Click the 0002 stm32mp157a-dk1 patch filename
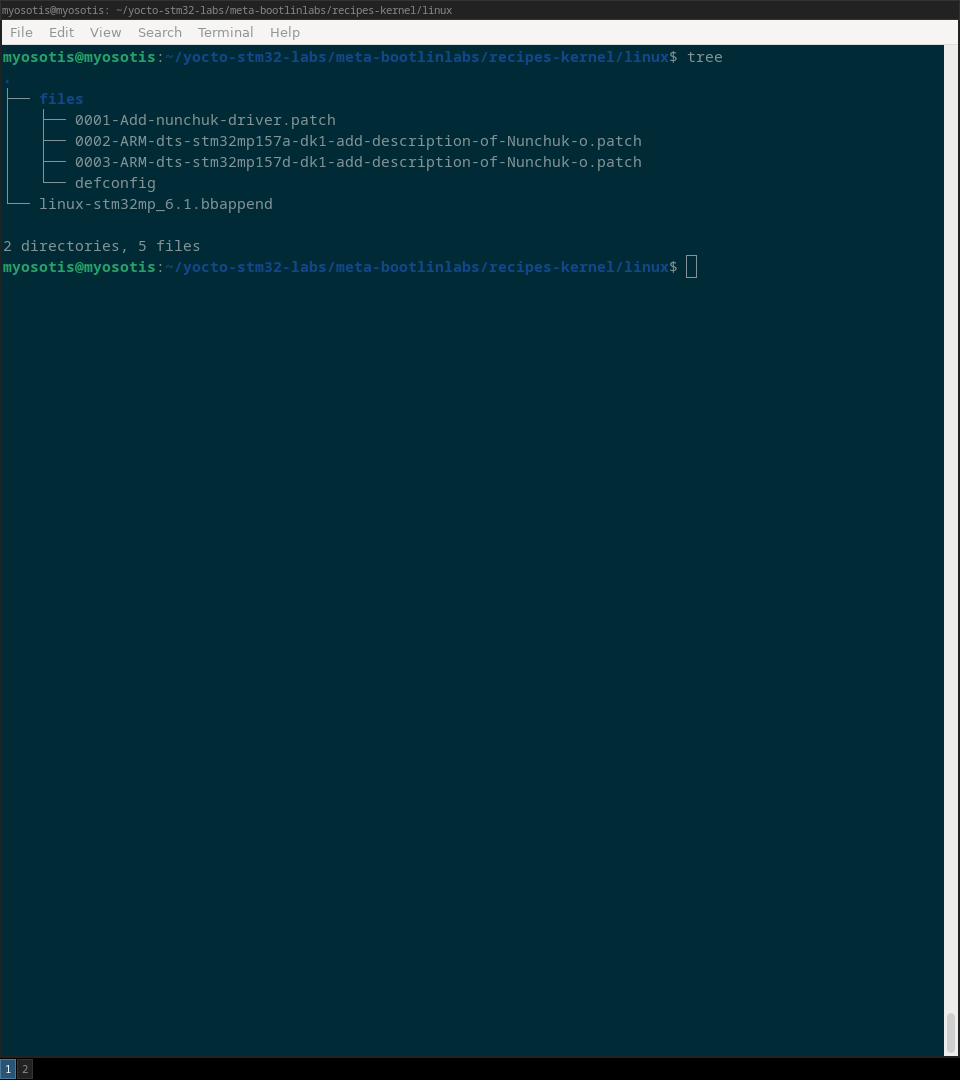The height and width of the screenshot is (1080, 960). (358, 141)
